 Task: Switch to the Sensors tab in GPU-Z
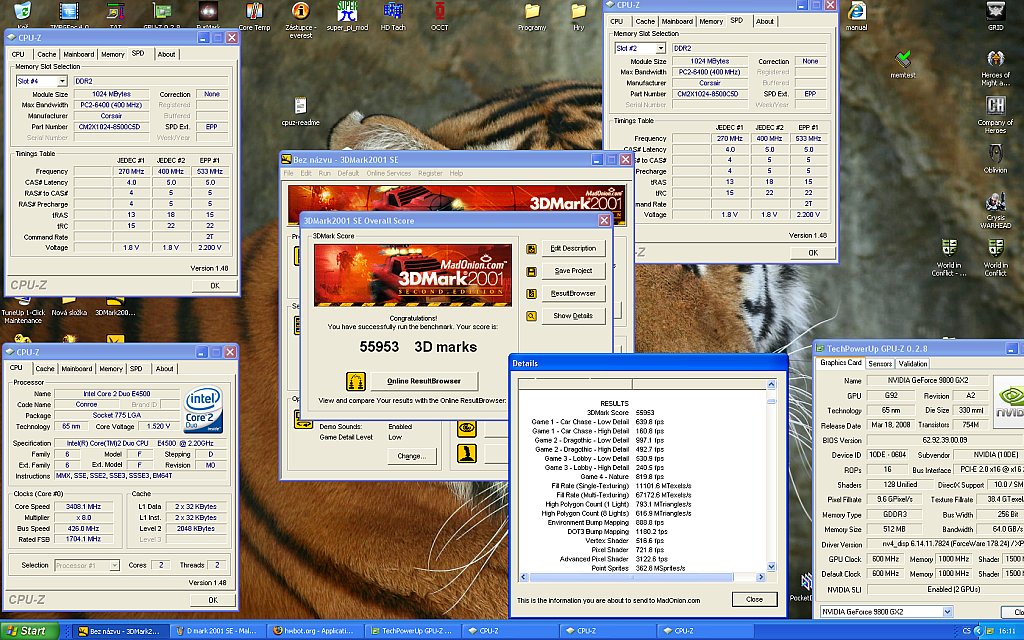pos(880,364)
